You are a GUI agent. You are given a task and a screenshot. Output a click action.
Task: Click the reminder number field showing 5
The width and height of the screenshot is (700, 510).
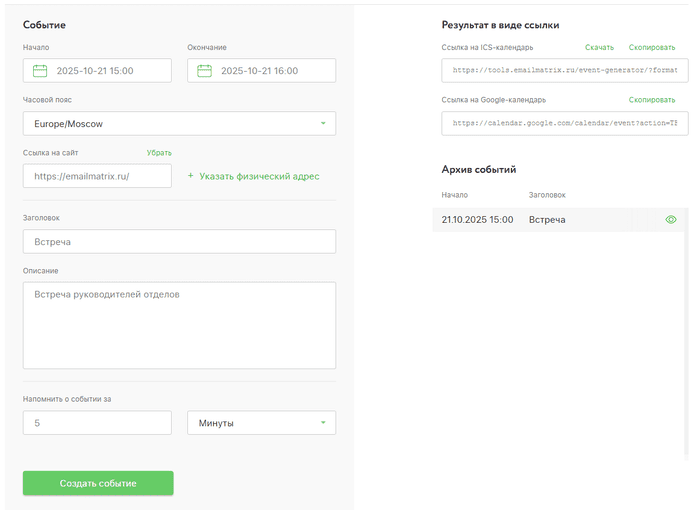pos(97,423)
